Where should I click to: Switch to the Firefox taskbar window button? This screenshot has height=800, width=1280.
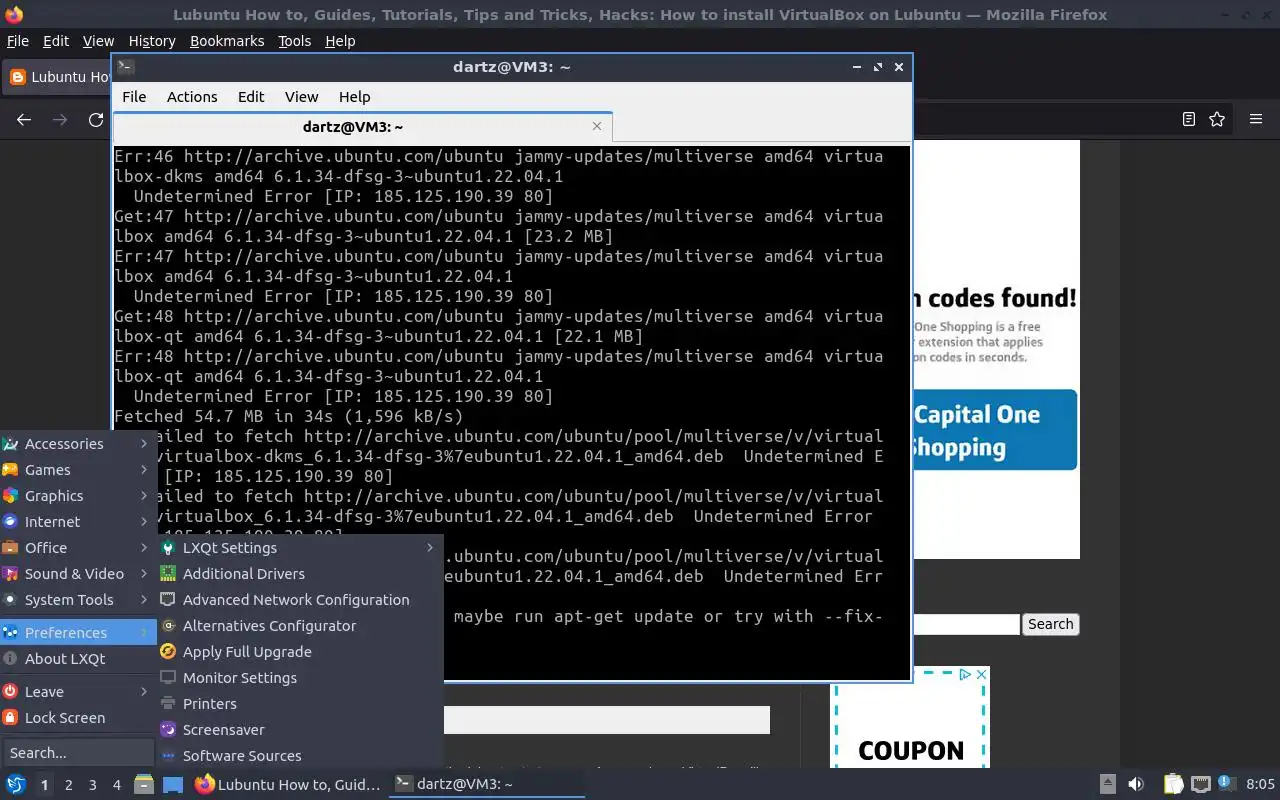pyautogui.click(x=288, y=784)
